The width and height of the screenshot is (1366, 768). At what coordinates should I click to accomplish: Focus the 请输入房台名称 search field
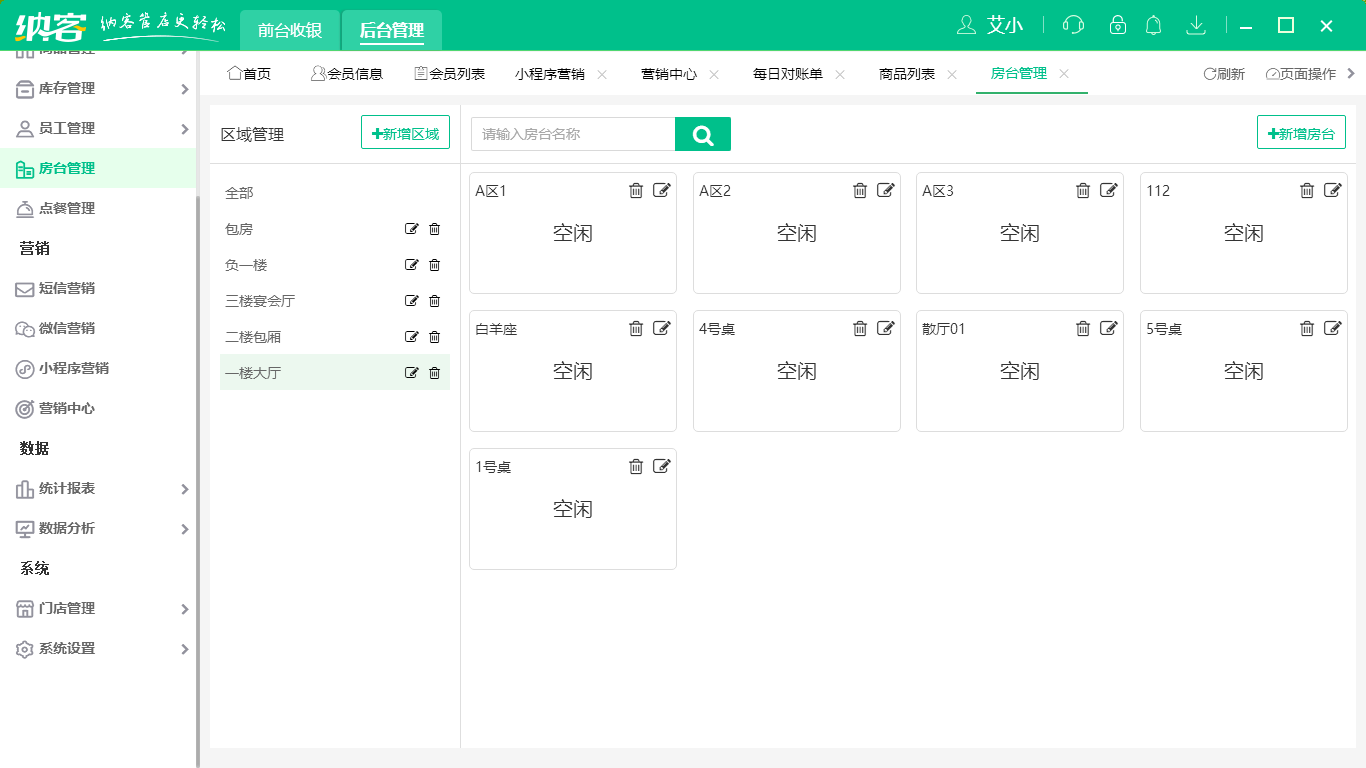(x=573, y=134)
